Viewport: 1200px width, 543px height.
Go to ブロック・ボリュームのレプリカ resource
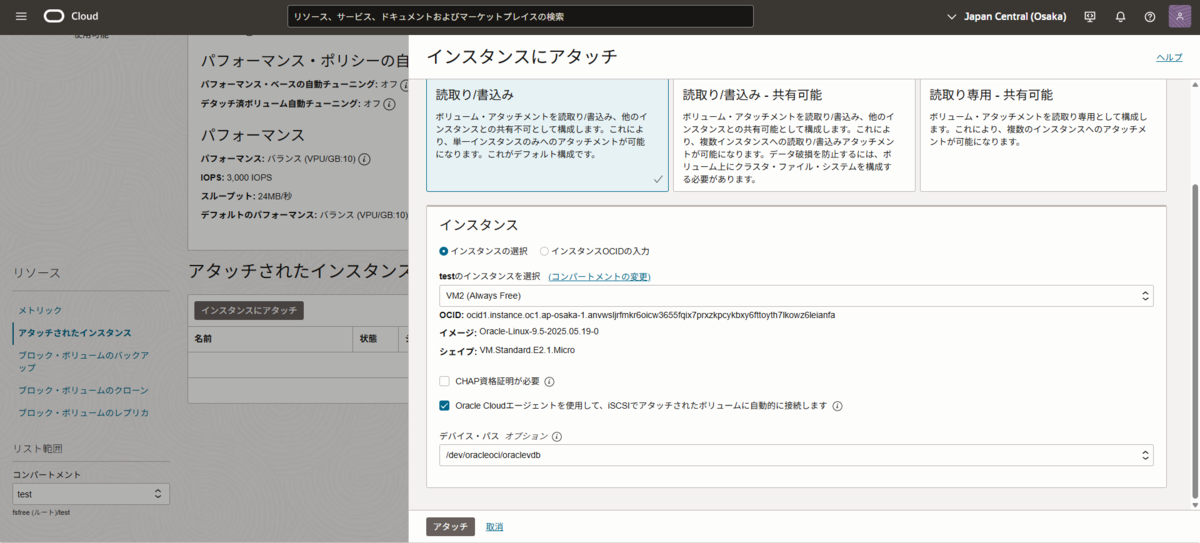point(83,412)
